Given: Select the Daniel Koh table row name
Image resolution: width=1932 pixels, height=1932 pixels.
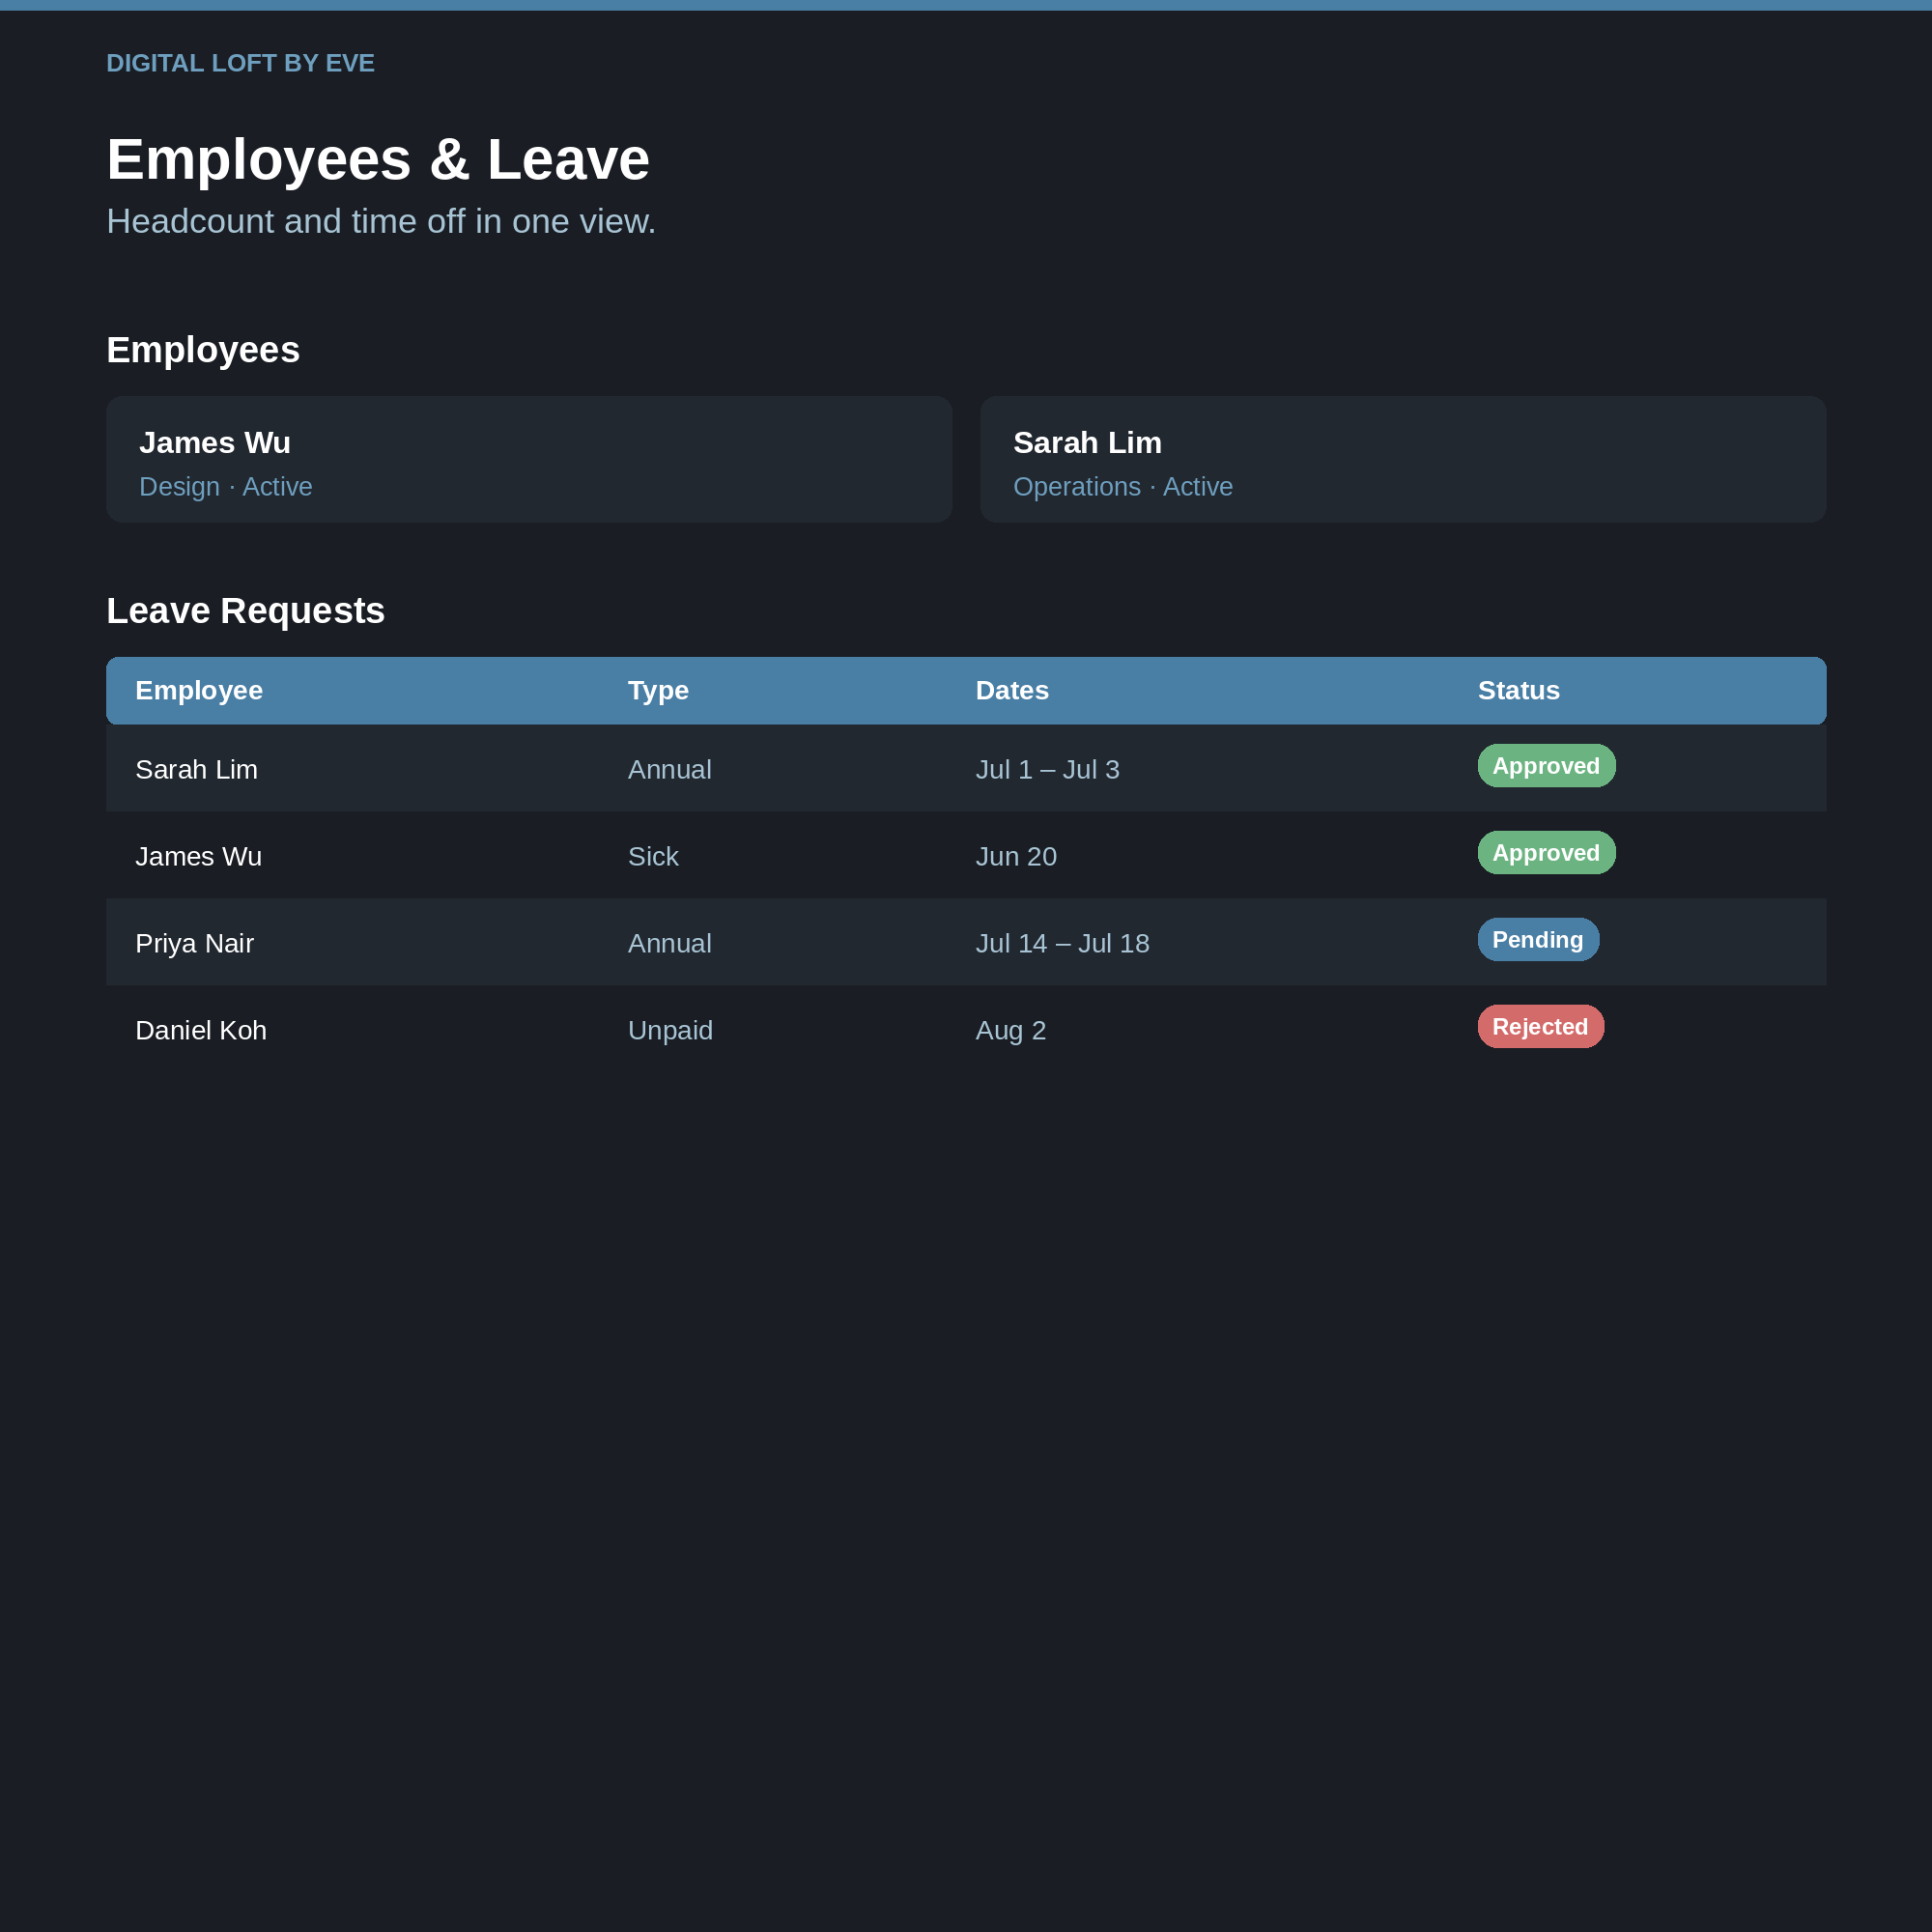Looking at the screenshot, I should tap(201, 1031).
